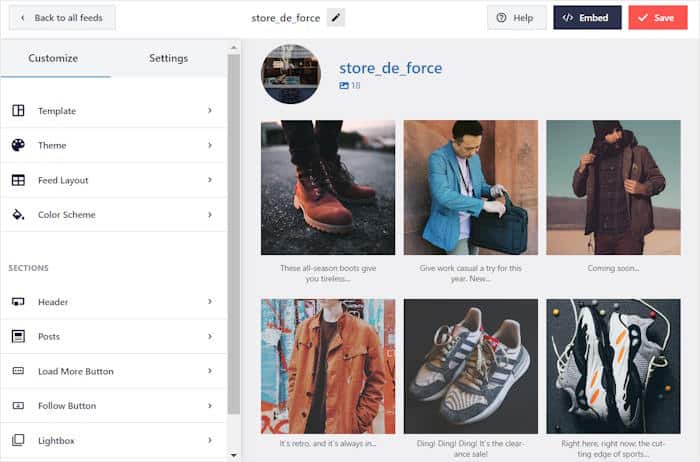Click the Embed code brackets icon
The width and height of the screenshot is (700, 462).
click(567, 18)
